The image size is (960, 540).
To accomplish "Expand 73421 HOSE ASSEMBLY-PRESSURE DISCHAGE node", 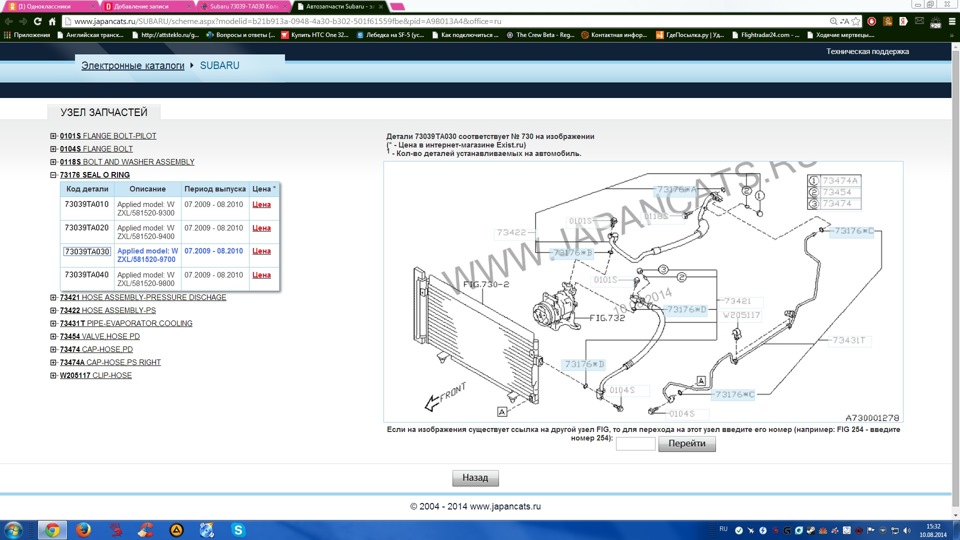I will (x=53, y=297).
